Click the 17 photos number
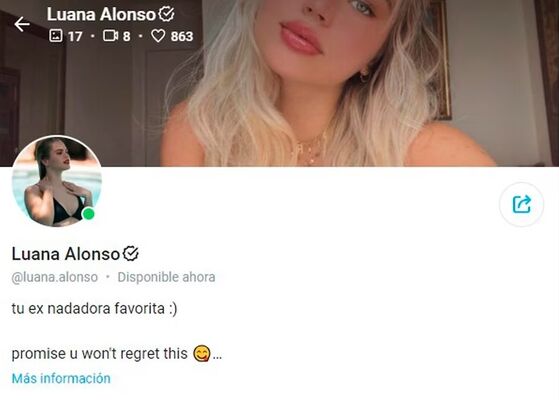The image size is (559, 400). pyautogui.click(x=75, y=36)
